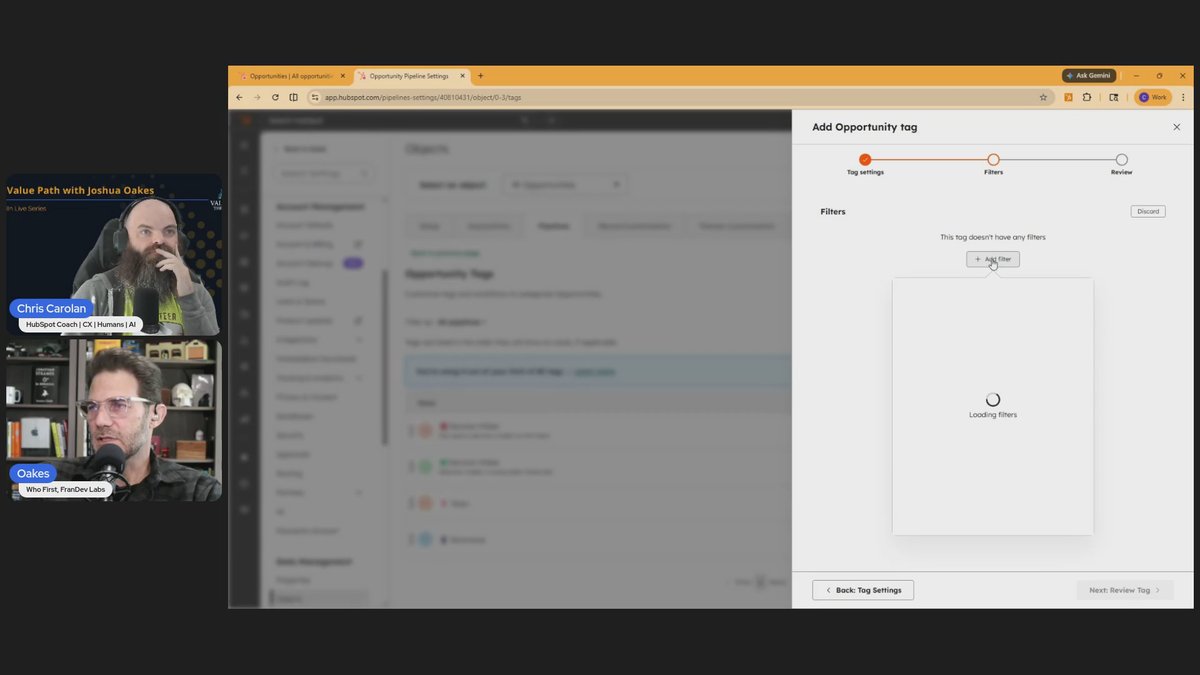Image resolution: width=1200 pixels, height=675 pixels.
Task: Go back in browser history
Action: [x=239, y=97]
